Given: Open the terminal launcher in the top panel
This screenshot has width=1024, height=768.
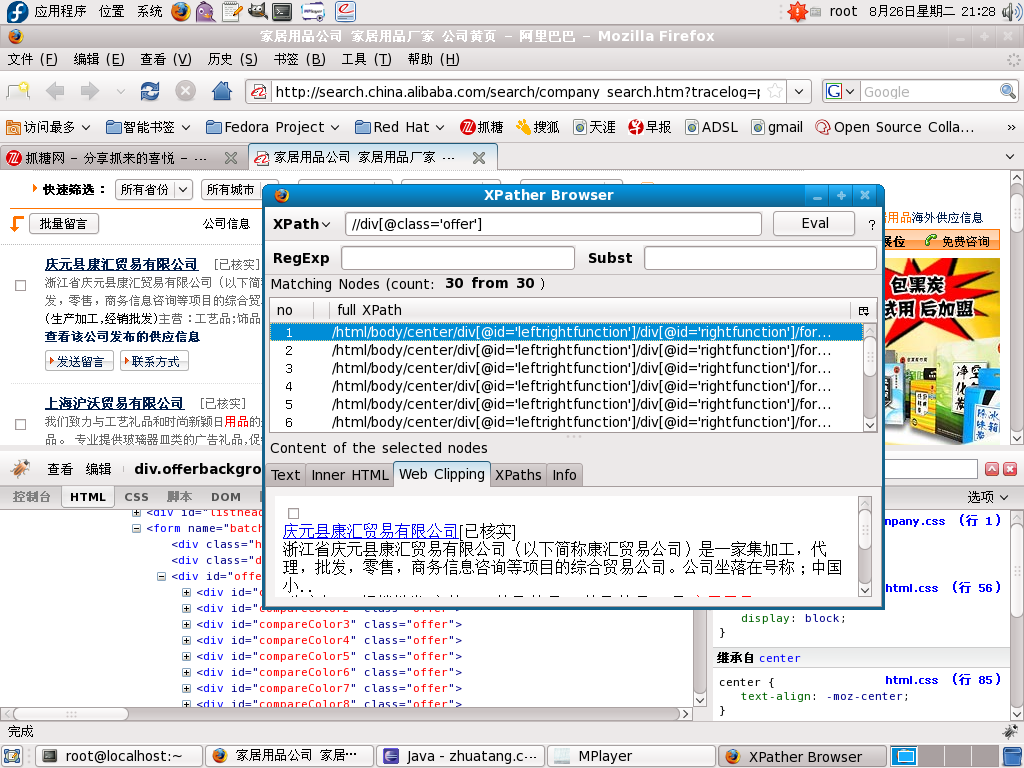Looking at the screenshot, I should click(282, 11).
